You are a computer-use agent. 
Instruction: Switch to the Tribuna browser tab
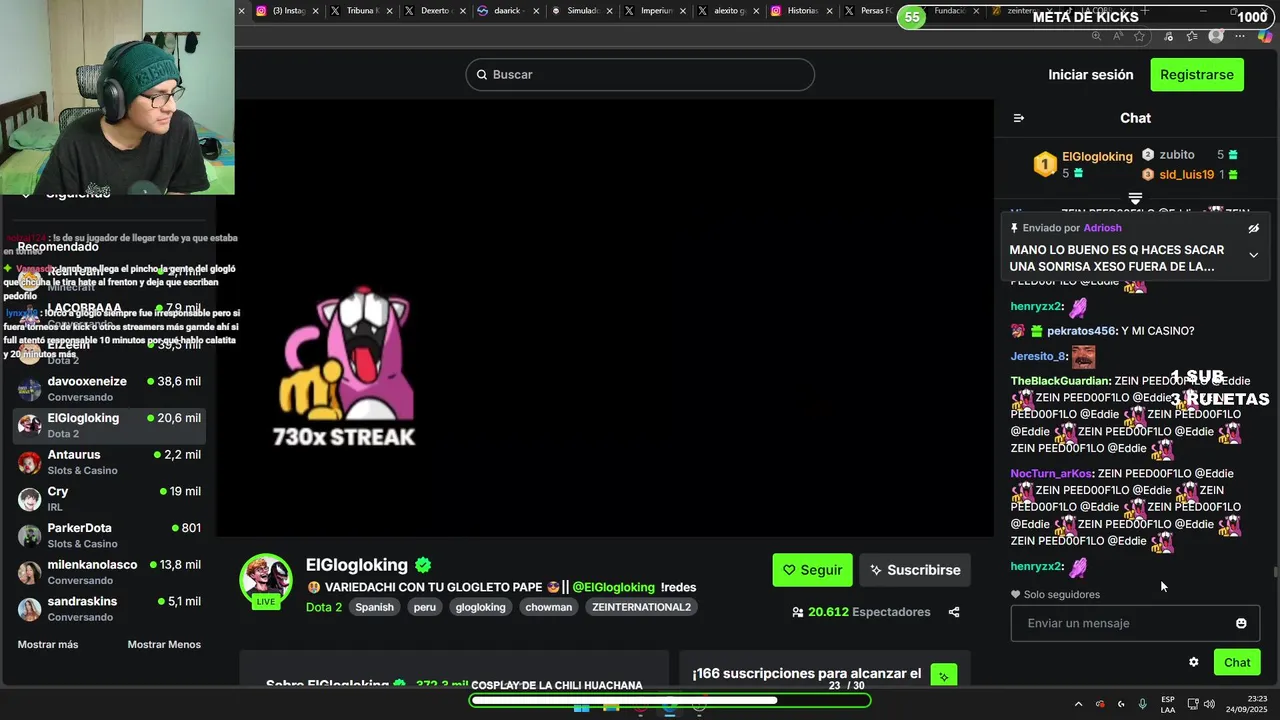click(x=360, y=11)
